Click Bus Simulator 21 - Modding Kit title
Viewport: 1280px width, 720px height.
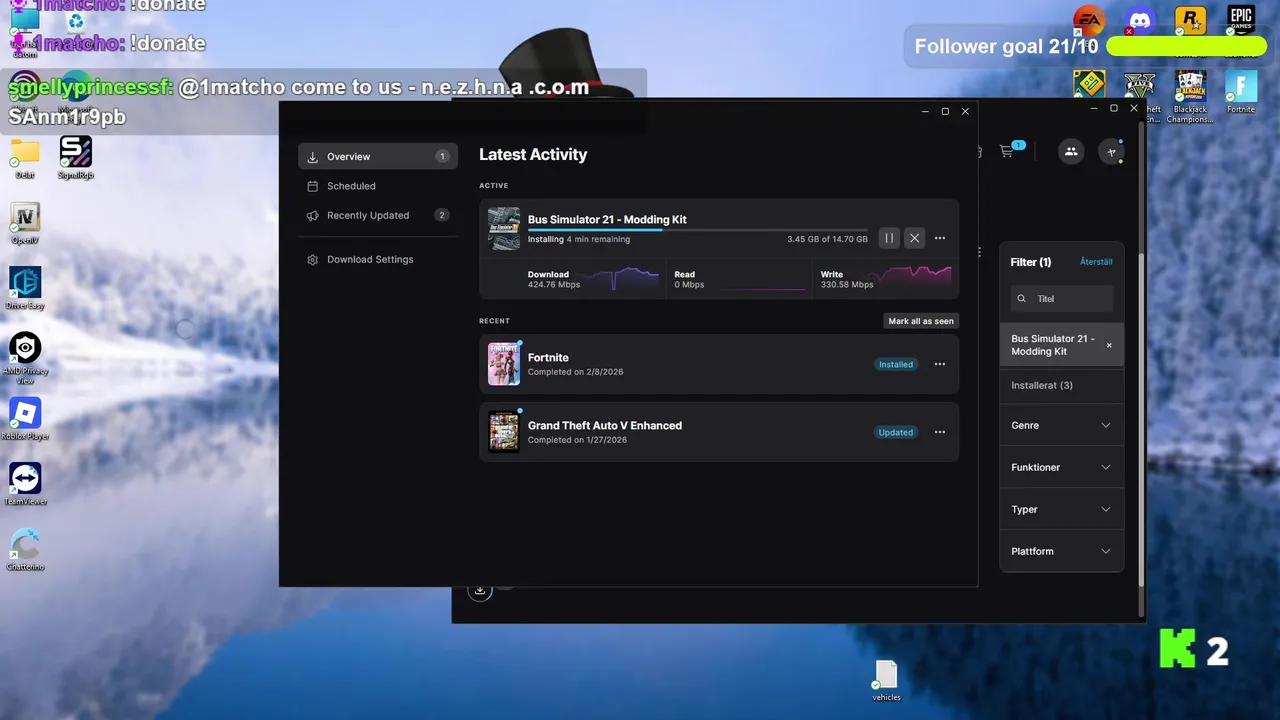click(x=607, y=219)
